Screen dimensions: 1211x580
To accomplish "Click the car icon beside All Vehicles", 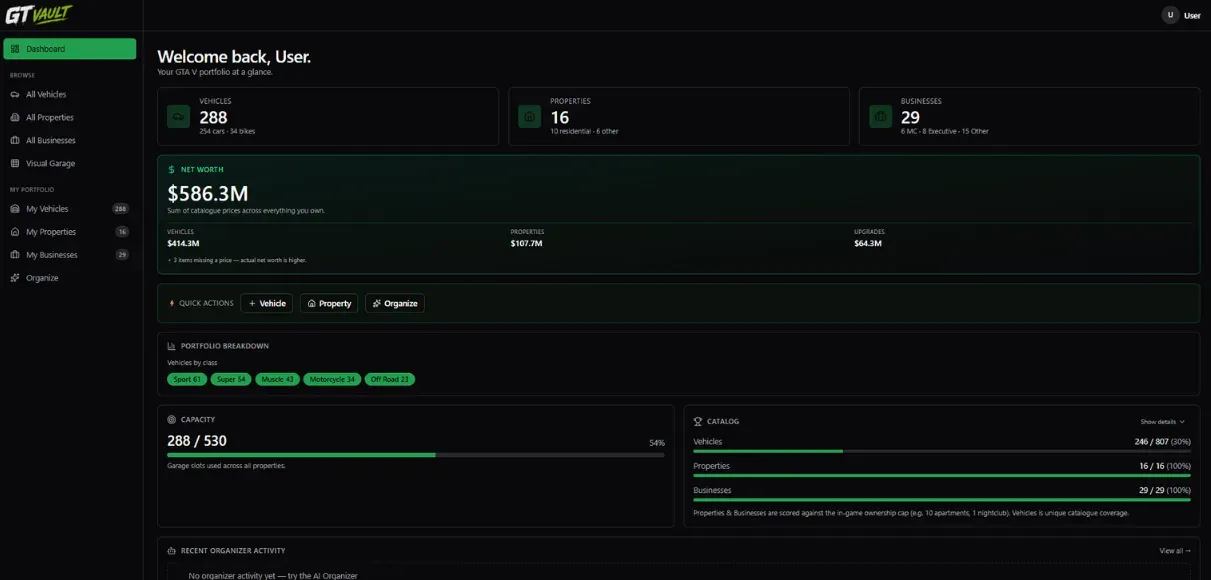I will point(15,94).
